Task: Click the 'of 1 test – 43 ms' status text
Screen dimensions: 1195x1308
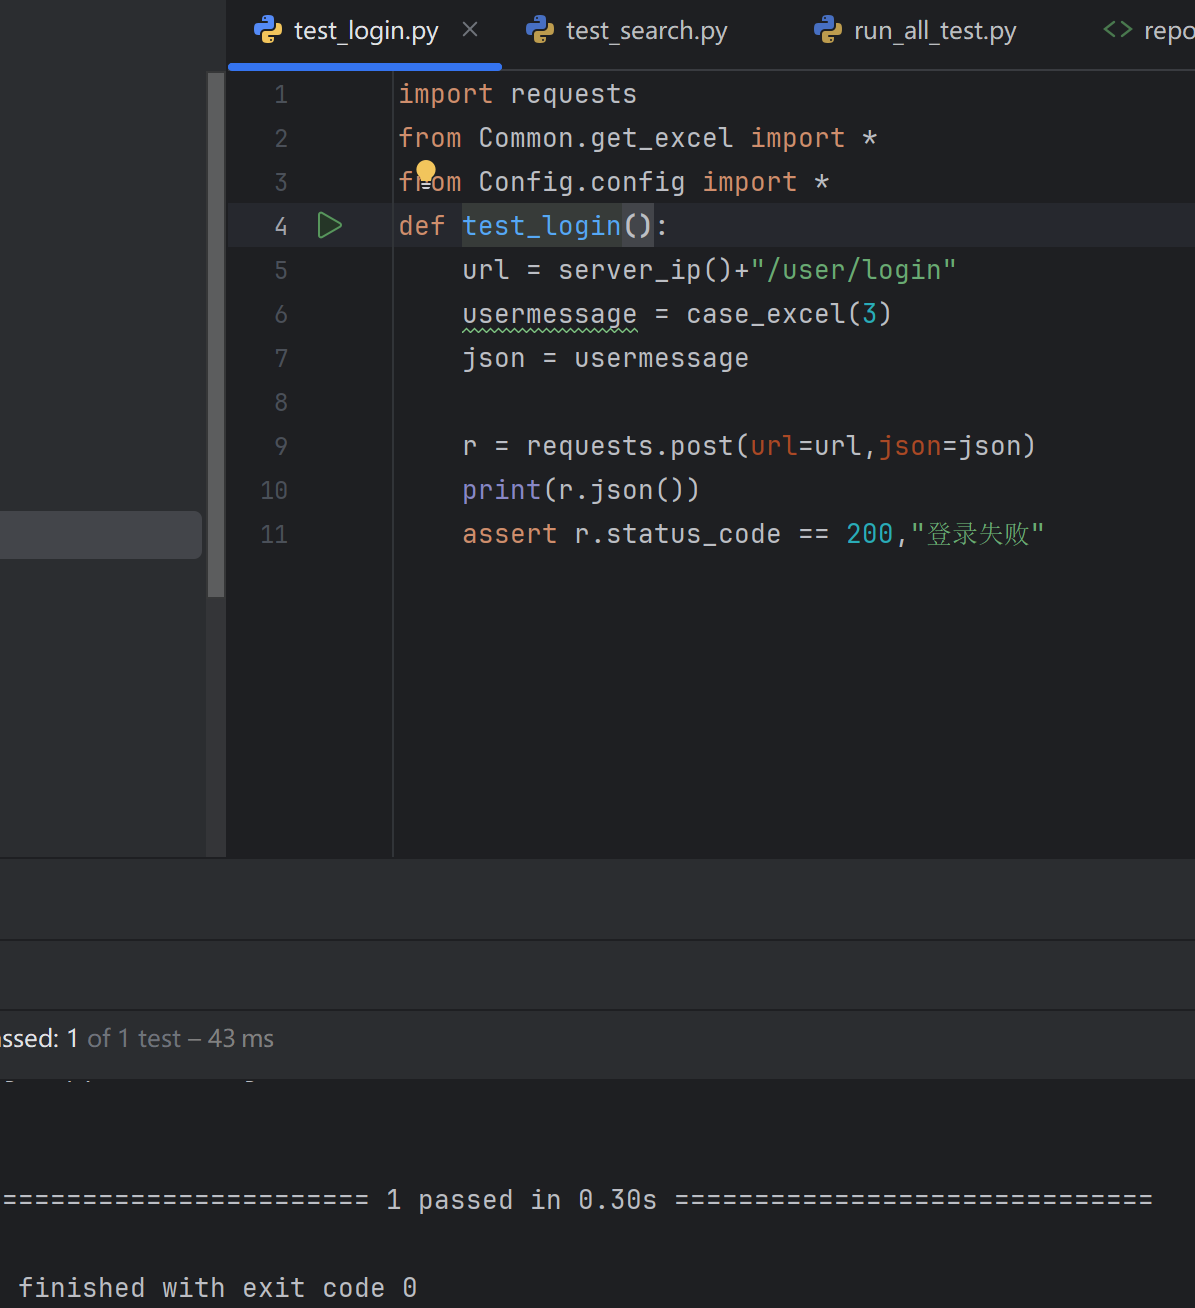Action: [x=181, y=1038]
